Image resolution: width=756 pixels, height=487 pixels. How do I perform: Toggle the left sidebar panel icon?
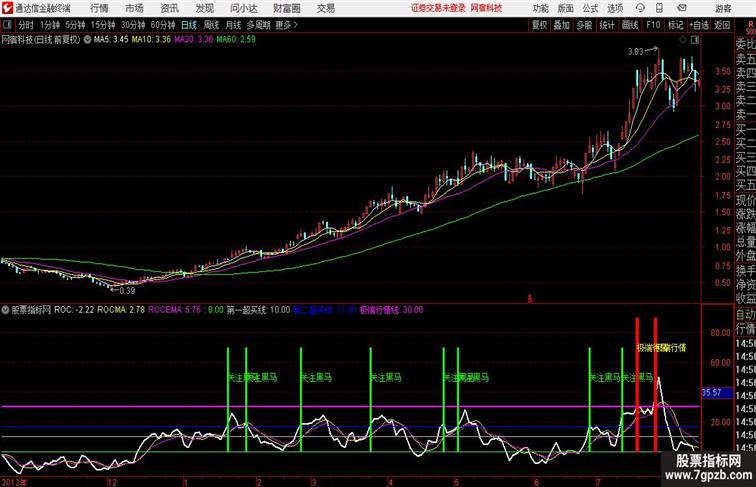click(7, 25)
